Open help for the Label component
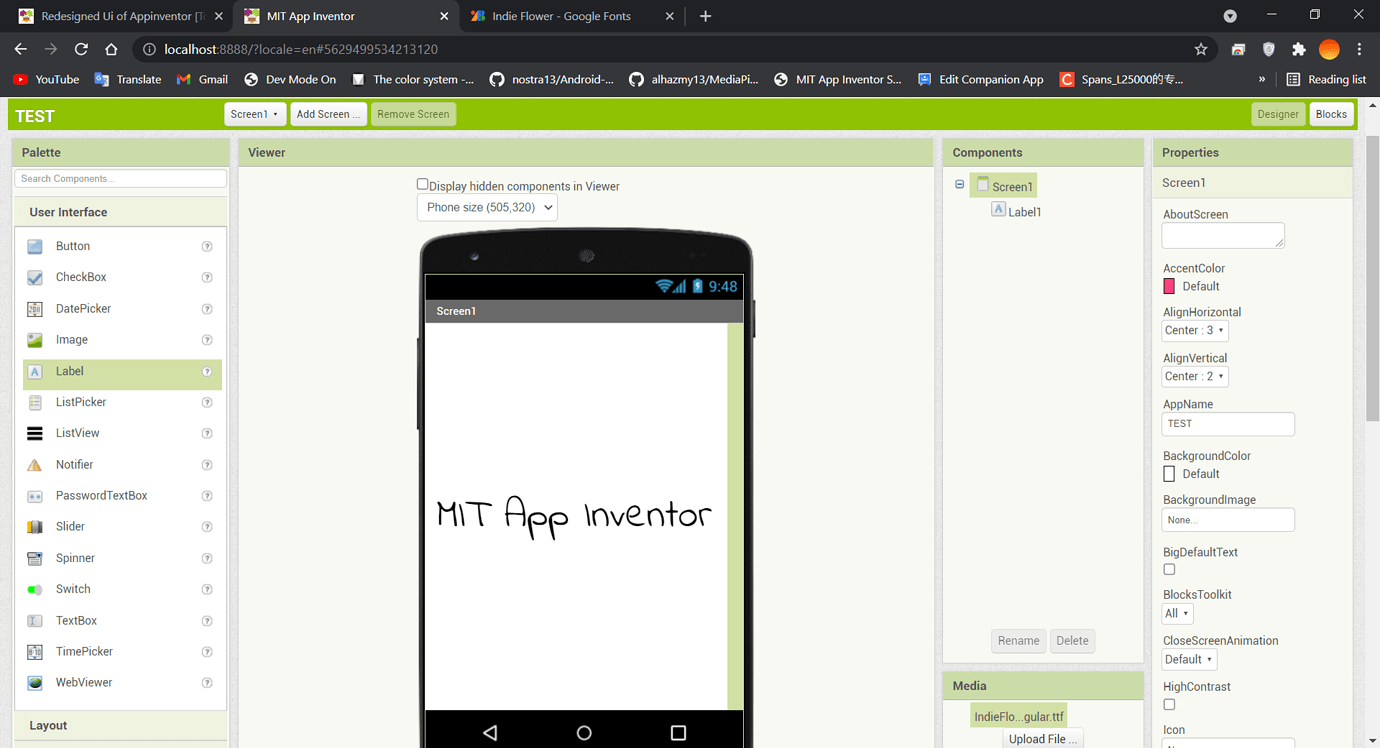This screenshot has width=1380, height=748. (x=207, y=371)
